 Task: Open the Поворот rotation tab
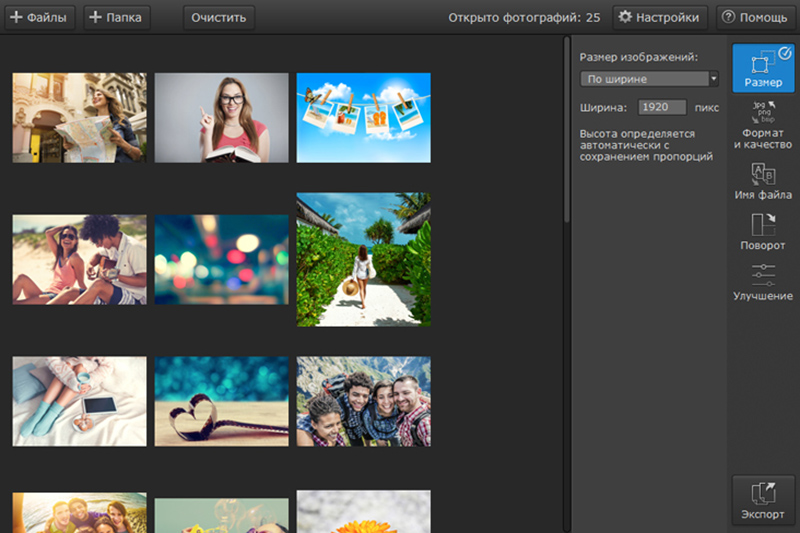point(763,232)
